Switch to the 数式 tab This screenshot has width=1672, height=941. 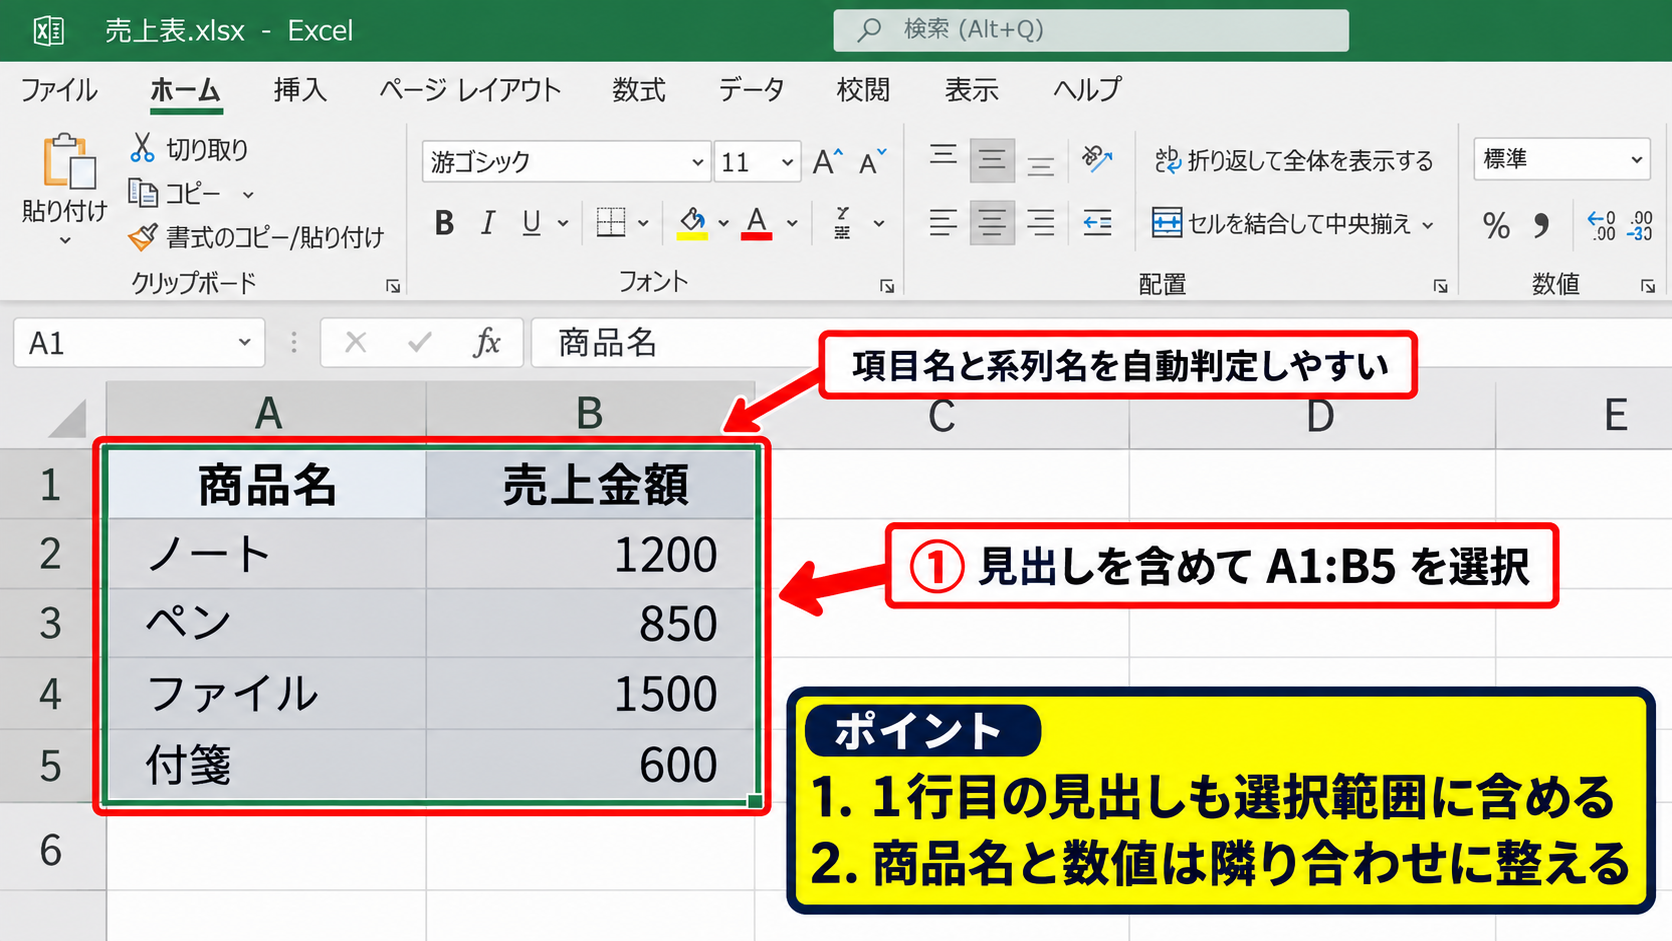639,90
